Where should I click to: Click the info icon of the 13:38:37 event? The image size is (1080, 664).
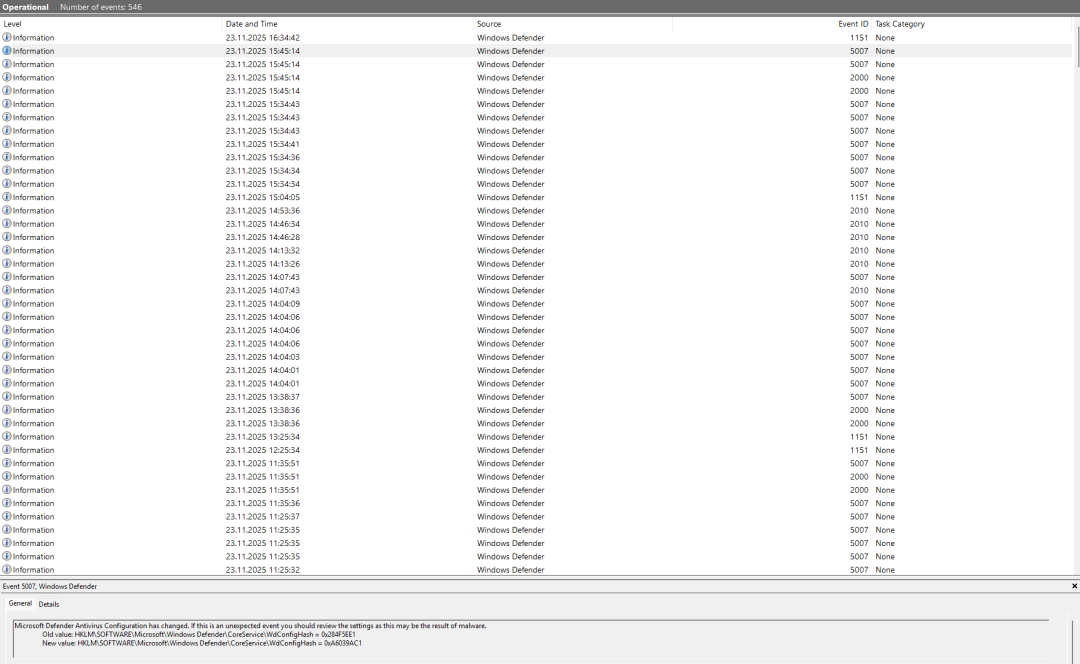point(7,397)
